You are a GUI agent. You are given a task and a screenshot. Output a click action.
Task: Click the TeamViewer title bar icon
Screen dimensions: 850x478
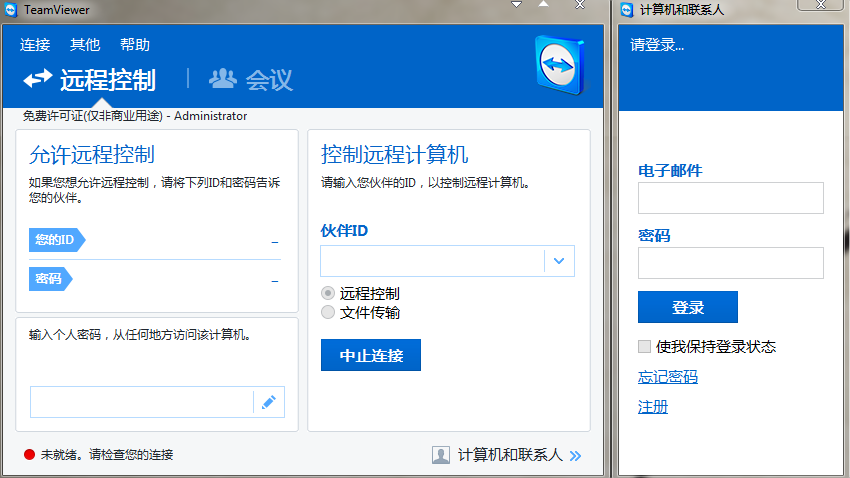[11, 10]
